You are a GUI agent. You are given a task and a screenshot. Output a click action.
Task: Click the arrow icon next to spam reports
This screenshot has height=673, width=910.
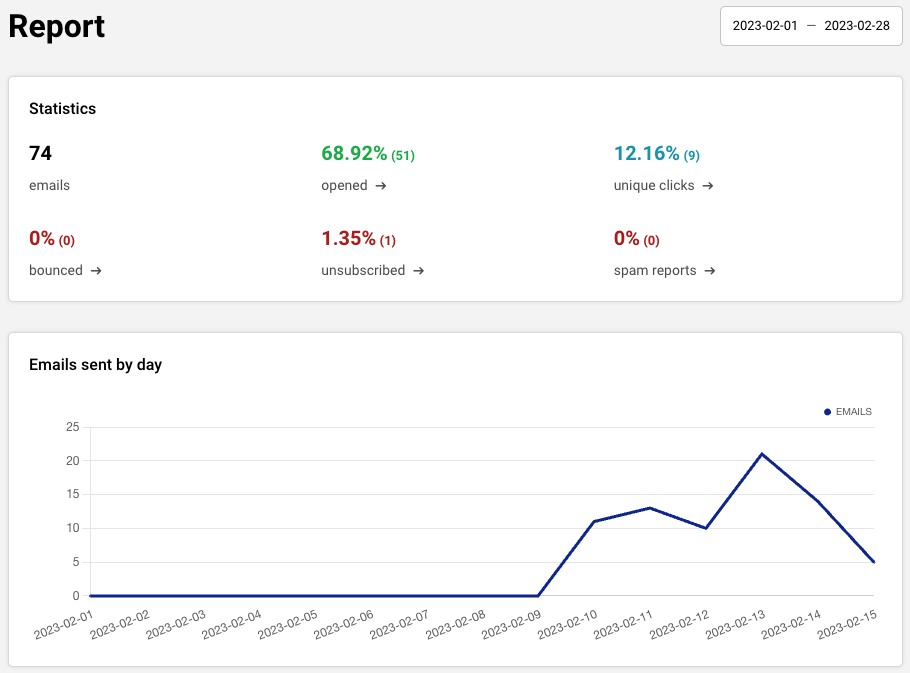[x=710, y=271]
